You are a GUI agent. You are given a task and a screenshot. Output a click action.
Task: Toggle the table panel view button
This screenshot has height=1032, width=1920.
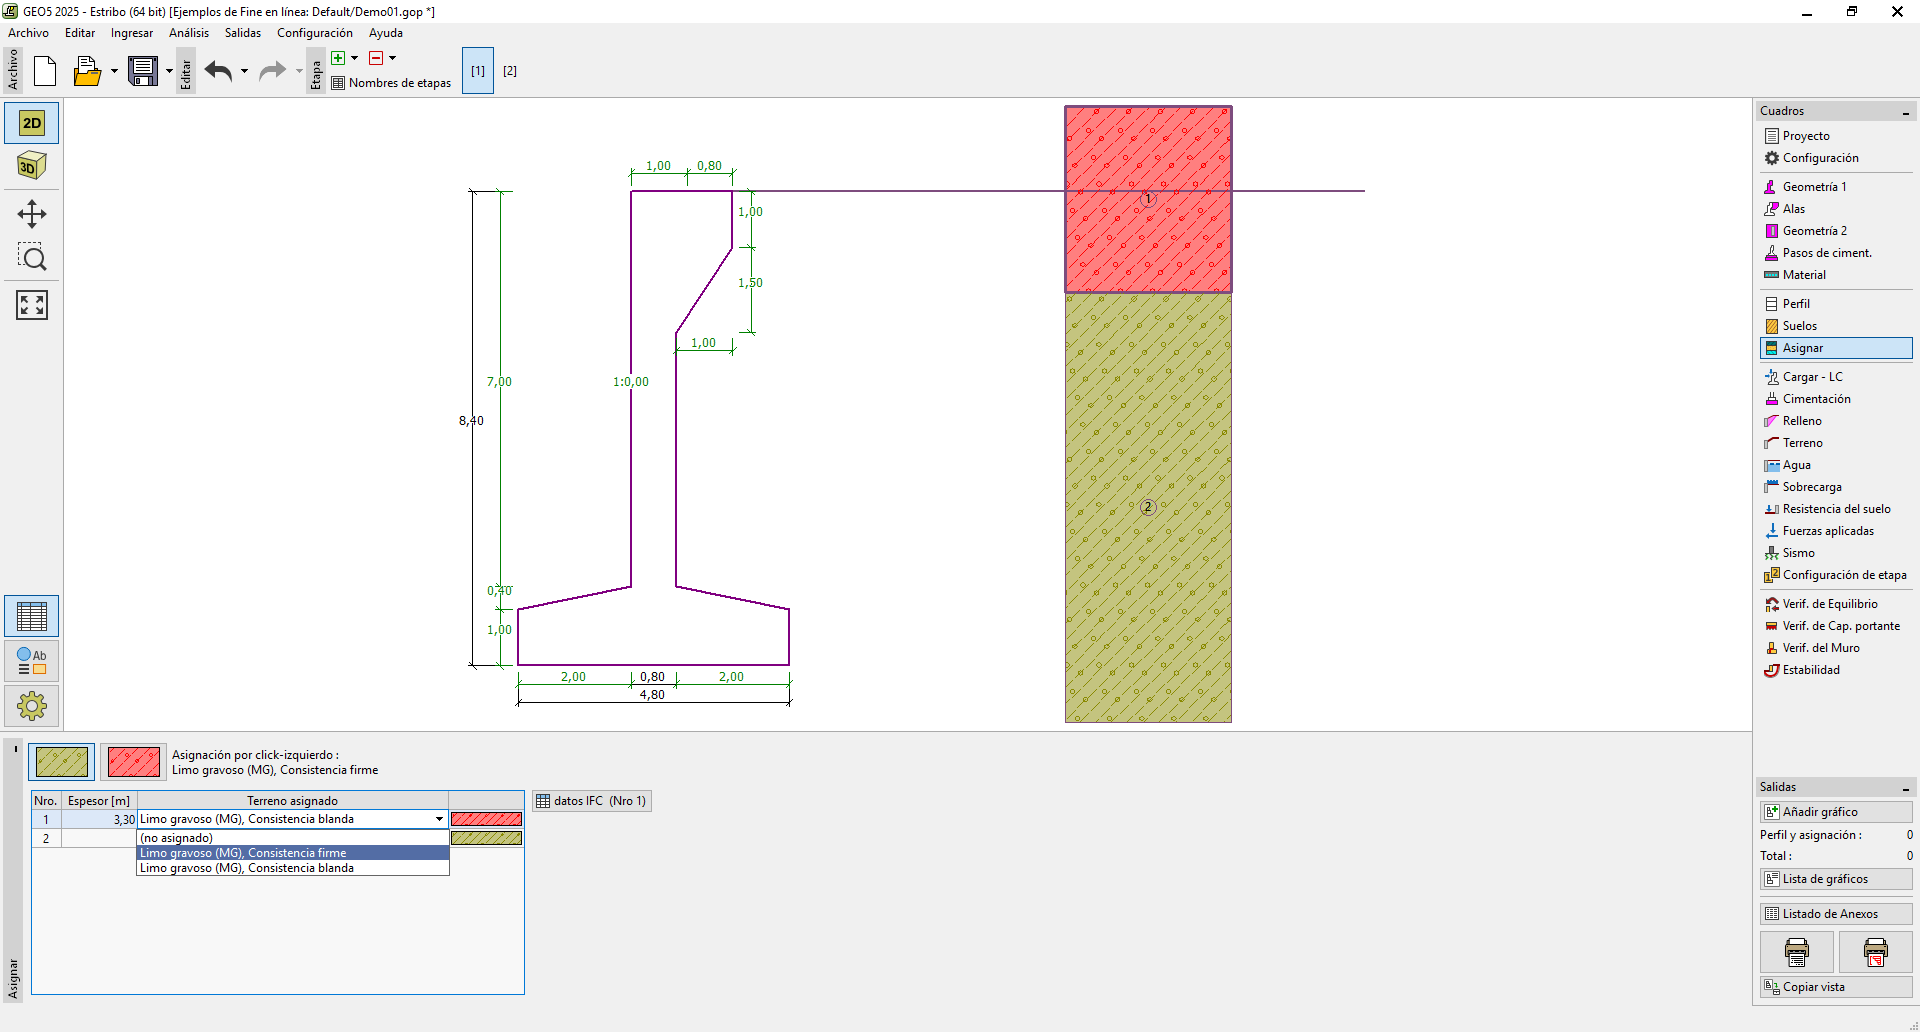click(x=32, y=616)
